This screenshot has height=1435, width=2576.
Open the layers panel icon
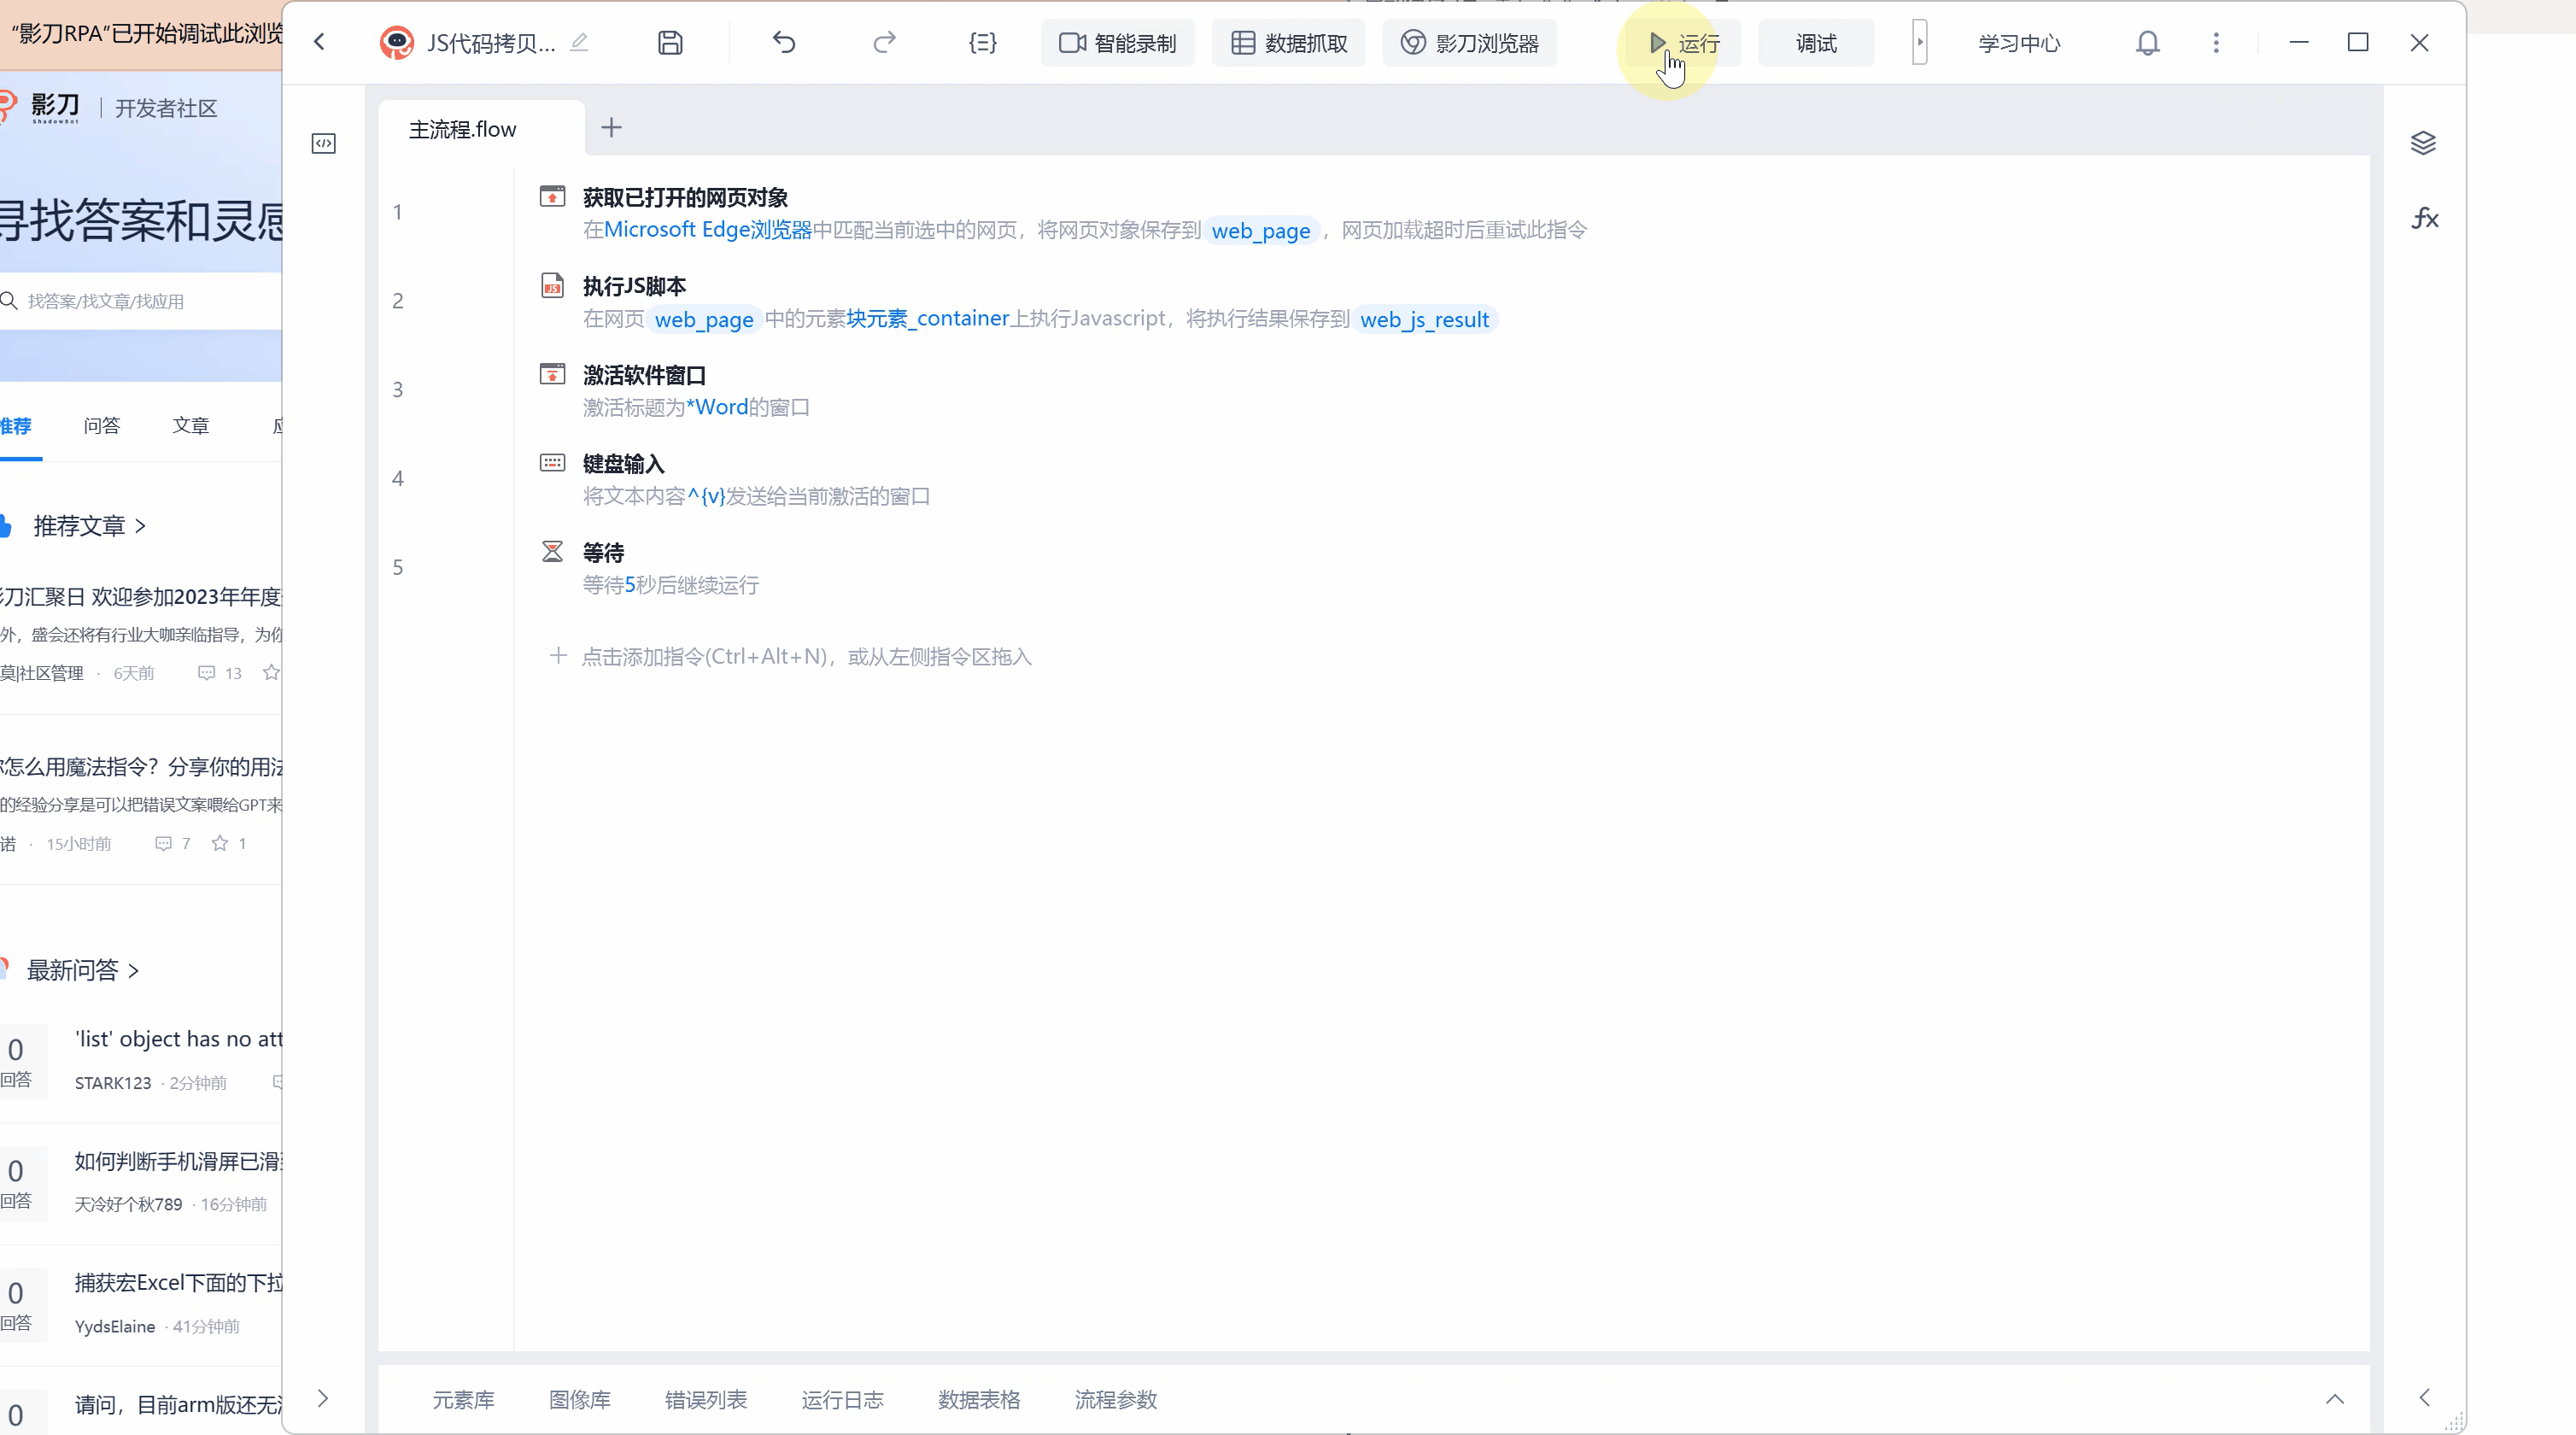[2423, 143]
